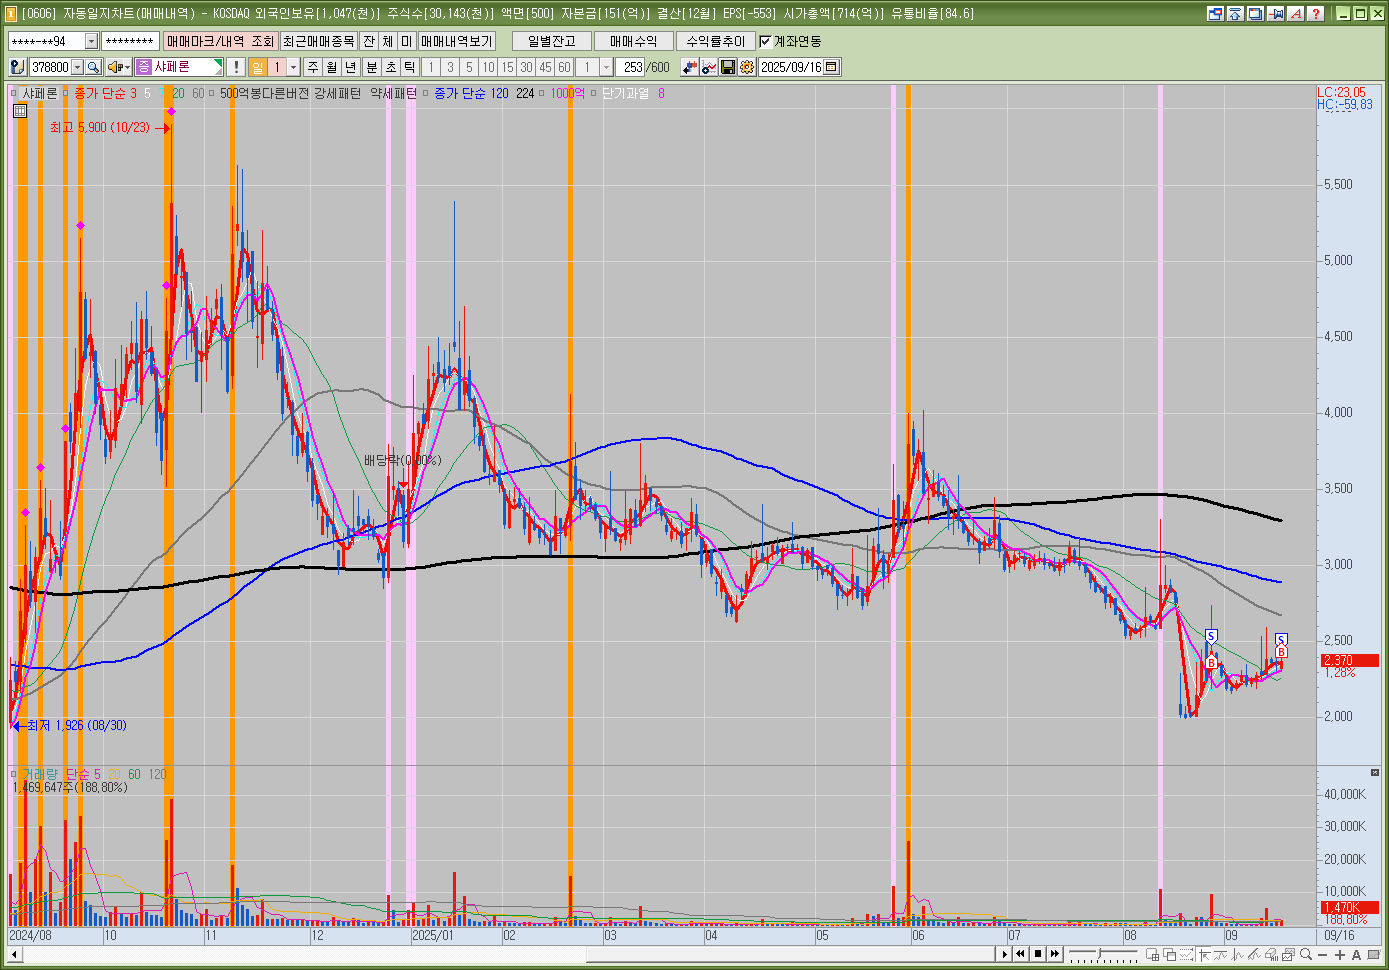Image resolution: width=1389 pixels, height=970 pixels.
Task: Click the stock code icon left of 378800
Action: [x=17, y=67]
